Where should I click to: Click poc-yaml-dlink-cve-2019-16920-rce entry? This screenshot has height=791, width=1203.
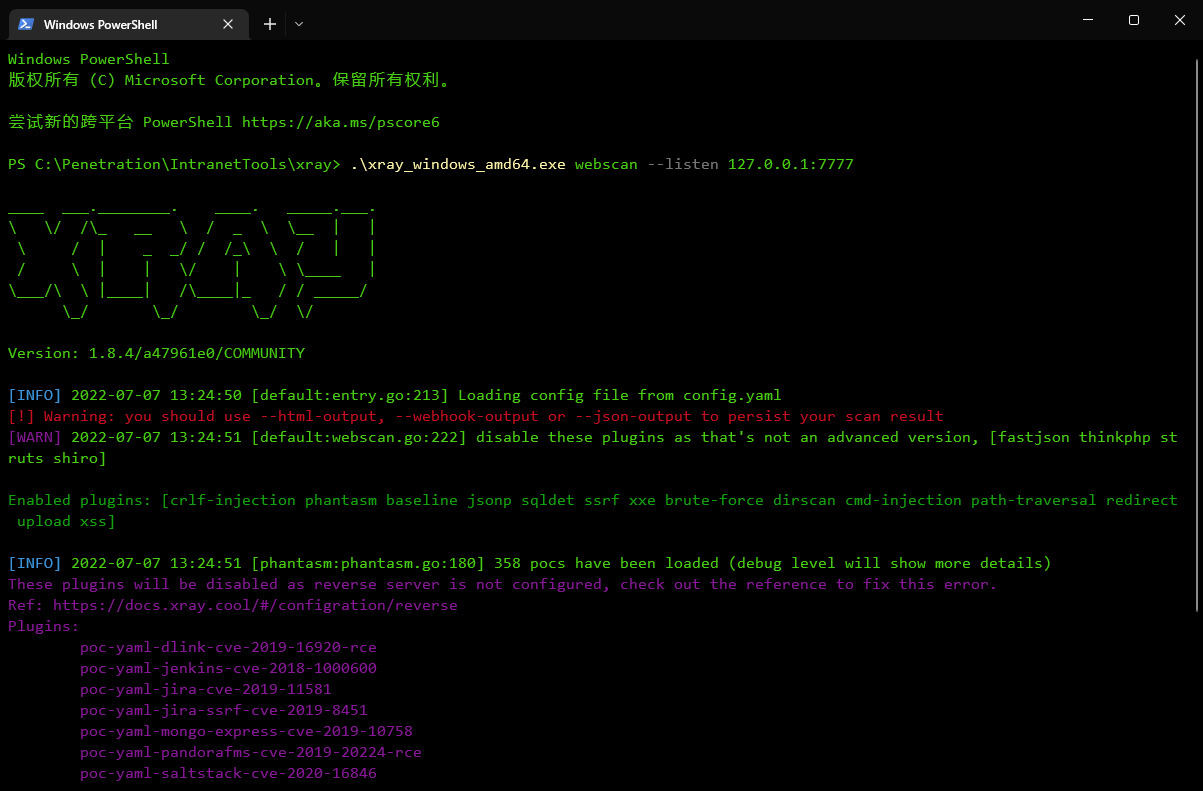point(228,647)
